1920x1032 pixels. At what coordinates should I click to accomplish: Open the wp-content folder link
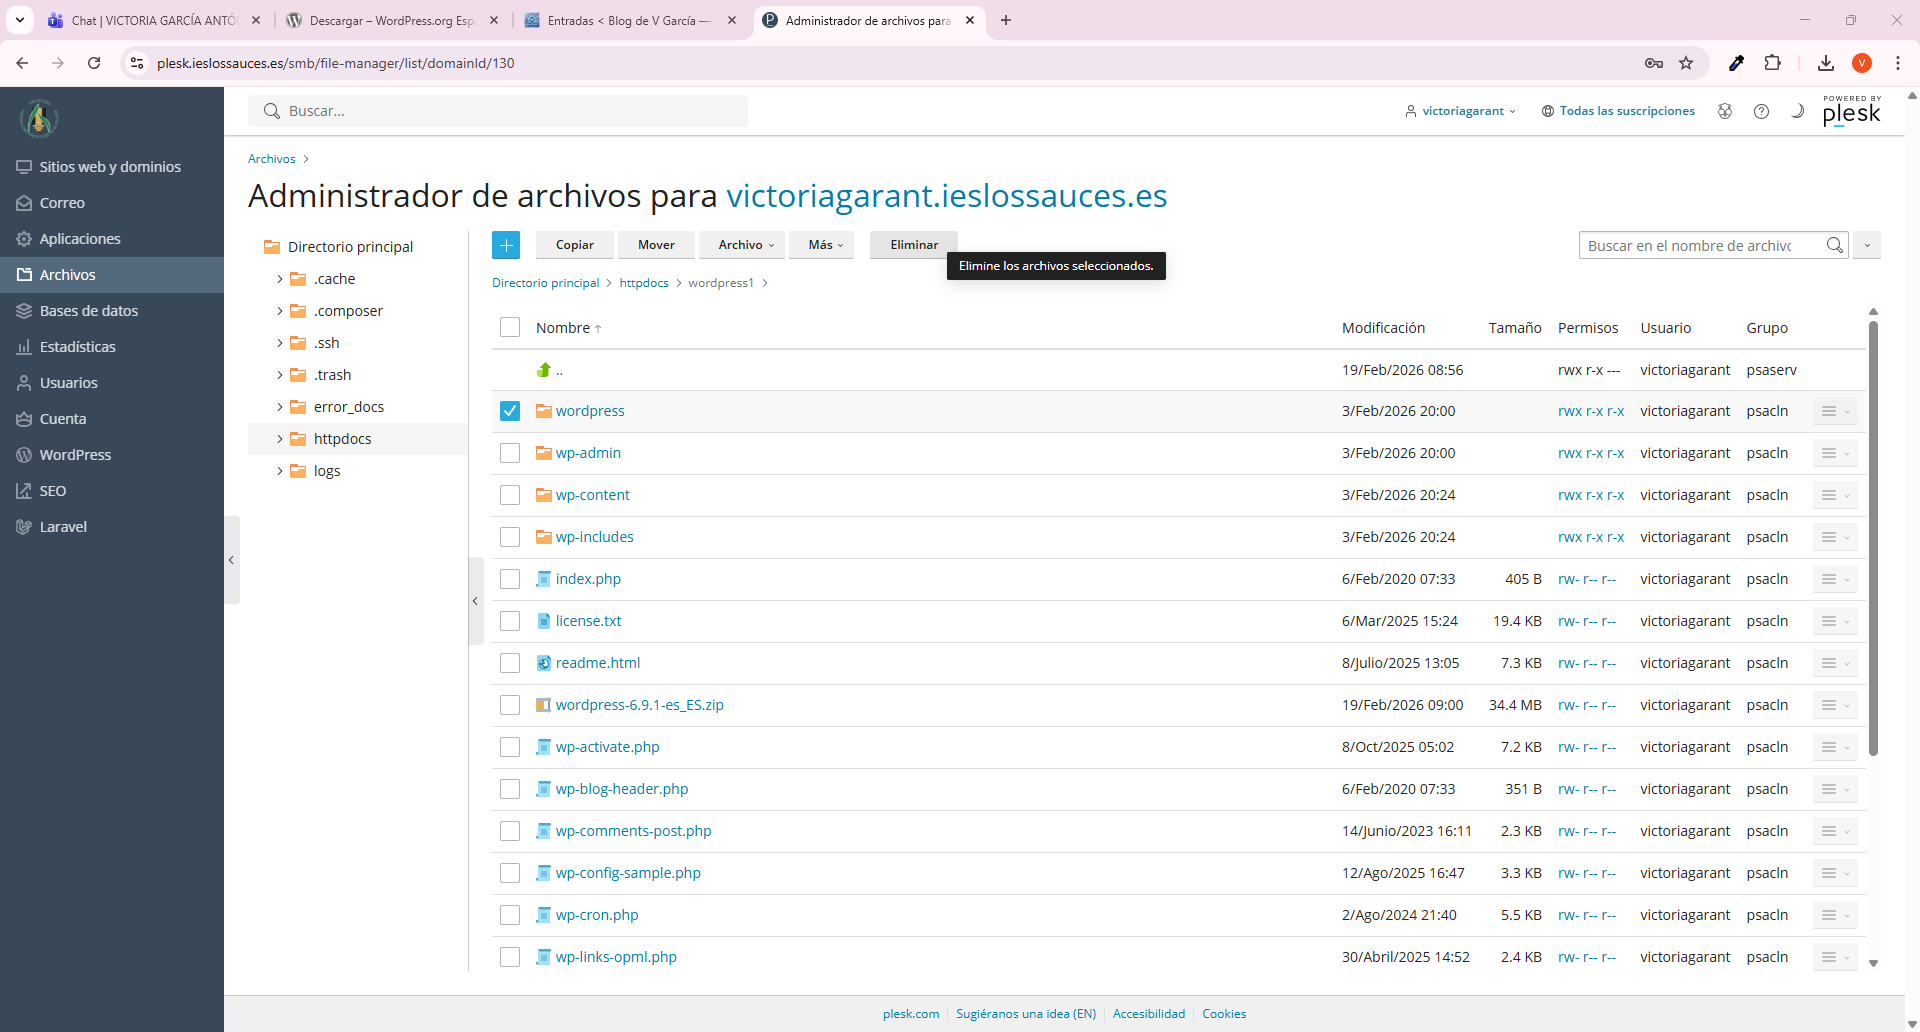click(x=592, y=495)
